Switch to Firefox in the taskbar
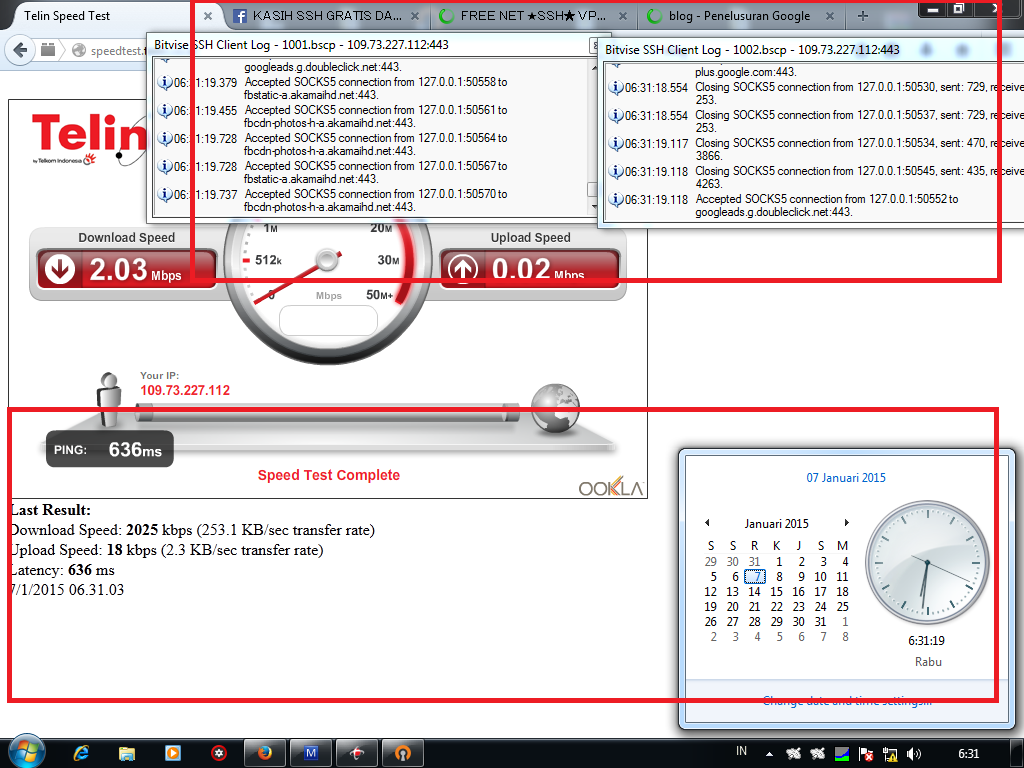Viewport: 1024px width, 768px height. point(264,754)
